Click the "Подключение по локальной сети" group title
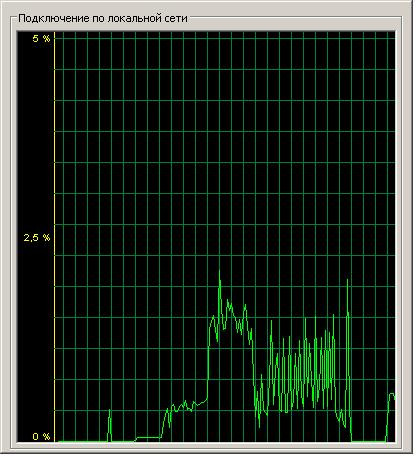Viewport: 416px width, 456px height. [103, 18]
